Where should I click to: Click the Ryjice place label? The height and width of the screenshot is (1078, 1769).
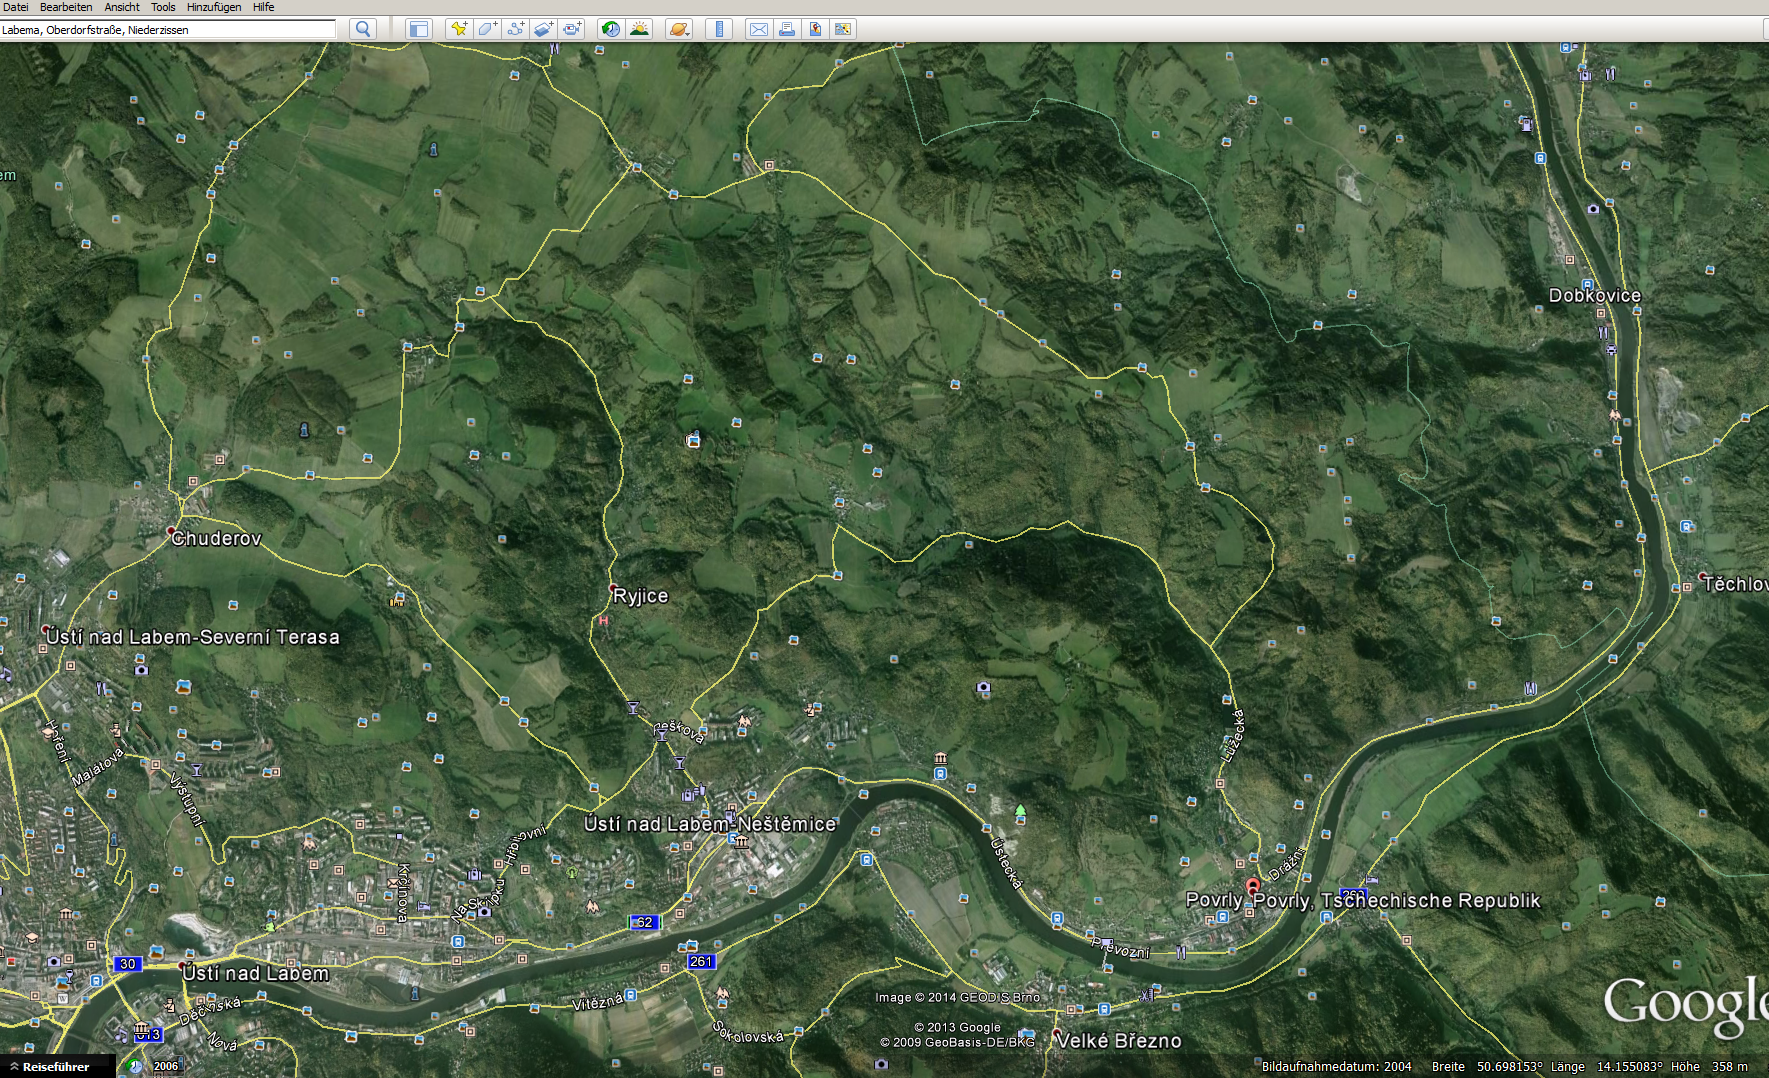tap(640, 595)
